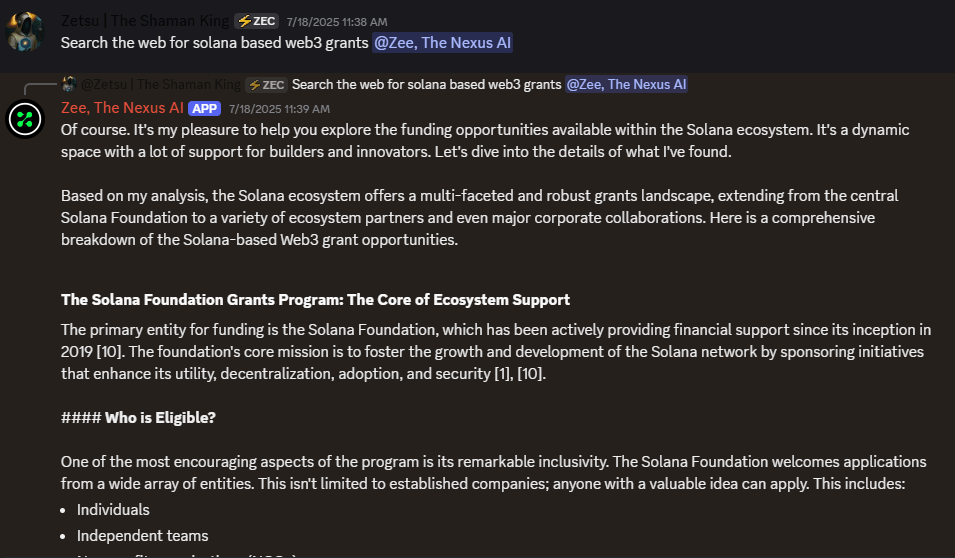
Task: Click the @Zee mention in Zetsu's message
Action: [x=443, y=42]
